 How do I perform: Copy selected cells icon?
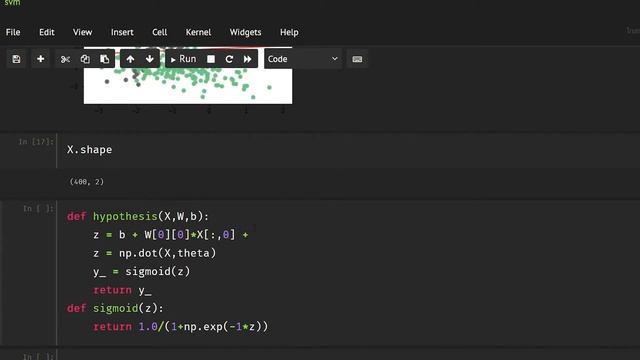click(x=85, y=59)
